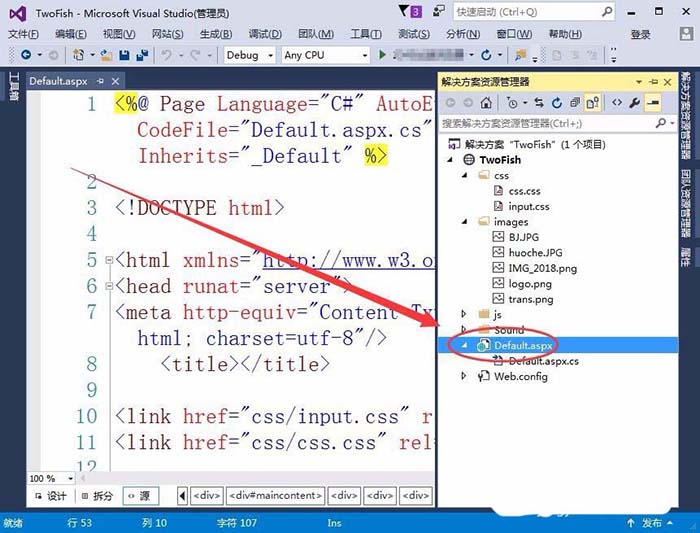Open the 100 % zoom dropdown
700x533 pixels.
tap(71, 479)
